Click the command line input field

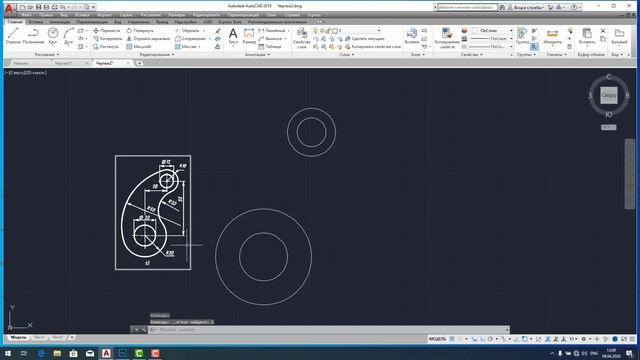point(329,329)
